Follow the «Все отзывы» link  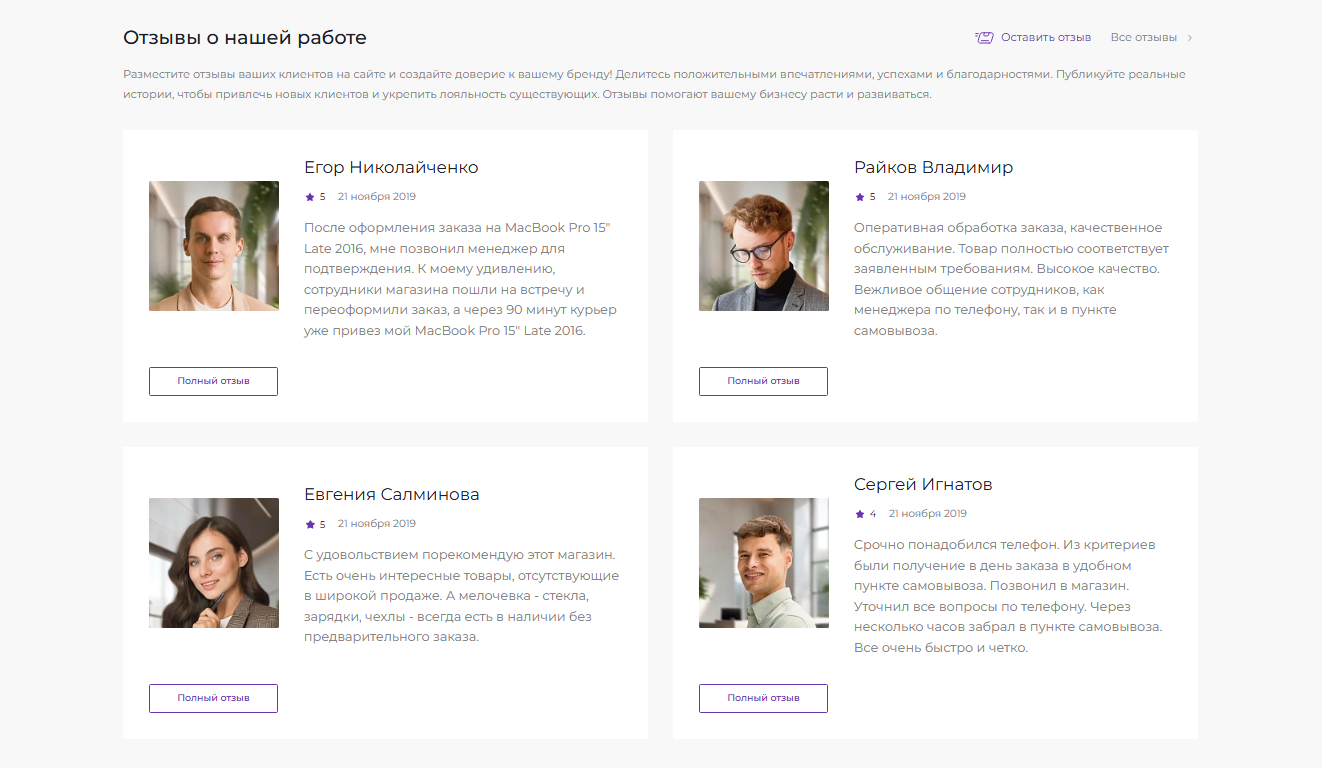point(1143,36)
